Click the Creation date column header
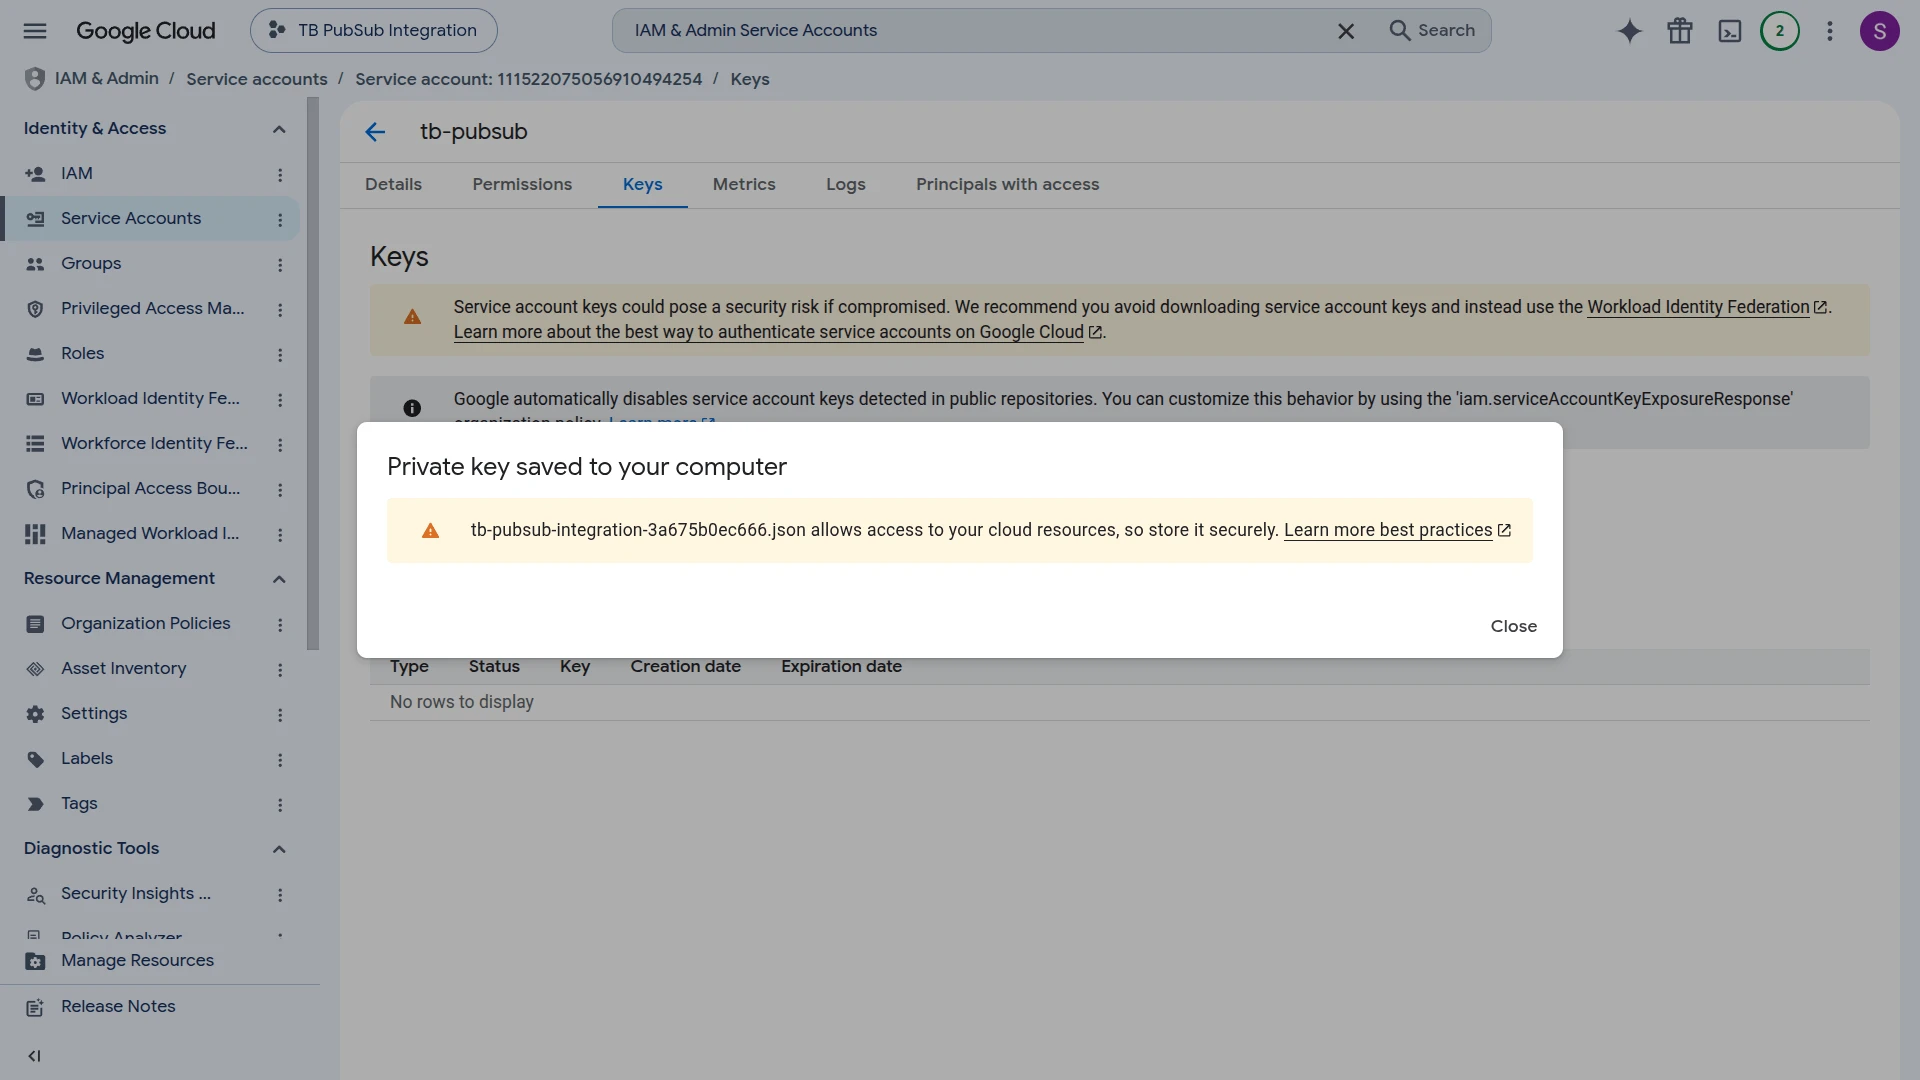Screen dimensions: 1920x1080 pyautogui.click(x=685, y=667)
